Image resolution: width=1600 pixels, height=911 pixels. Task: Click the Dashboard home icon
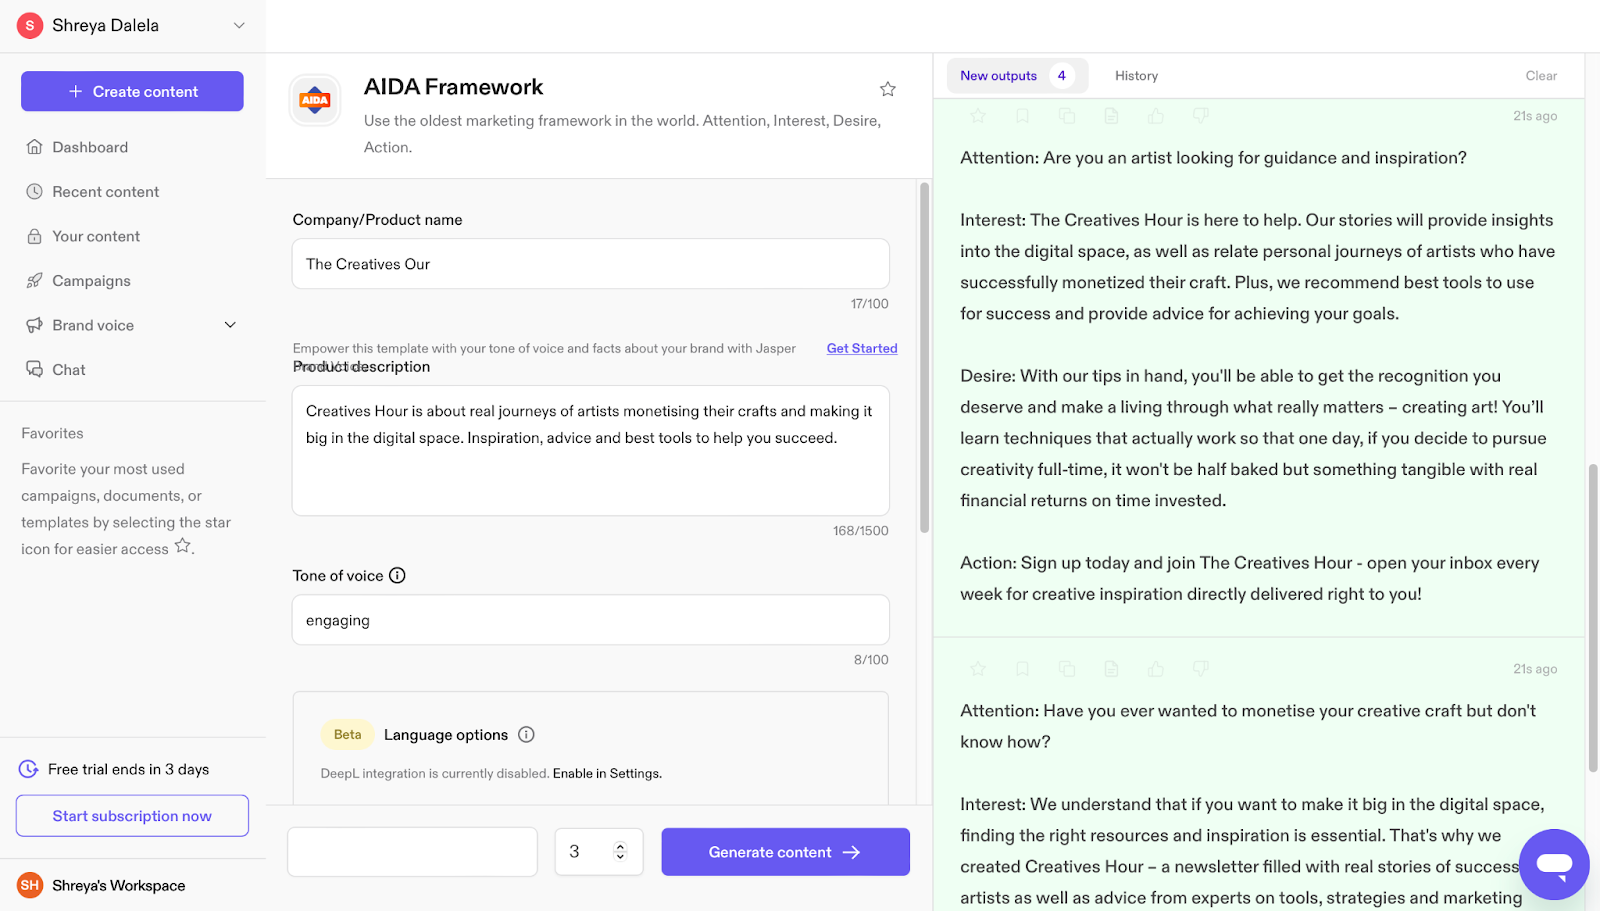coord(34,147)
